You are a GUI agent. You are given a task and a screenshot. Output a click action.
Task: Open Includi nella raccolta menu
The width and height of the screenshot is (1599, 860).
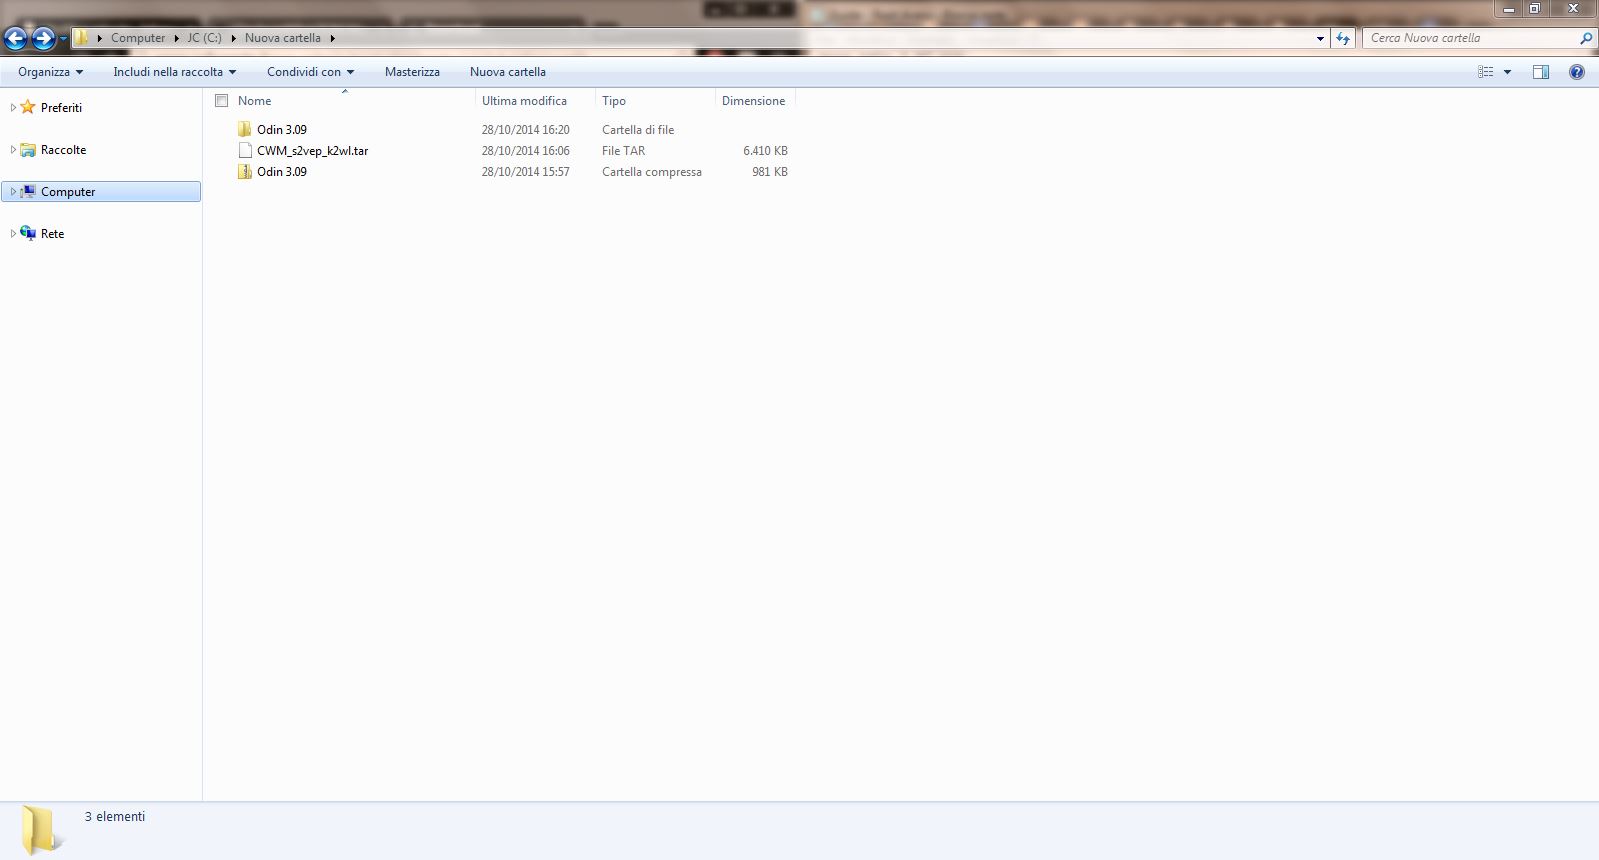175,72
